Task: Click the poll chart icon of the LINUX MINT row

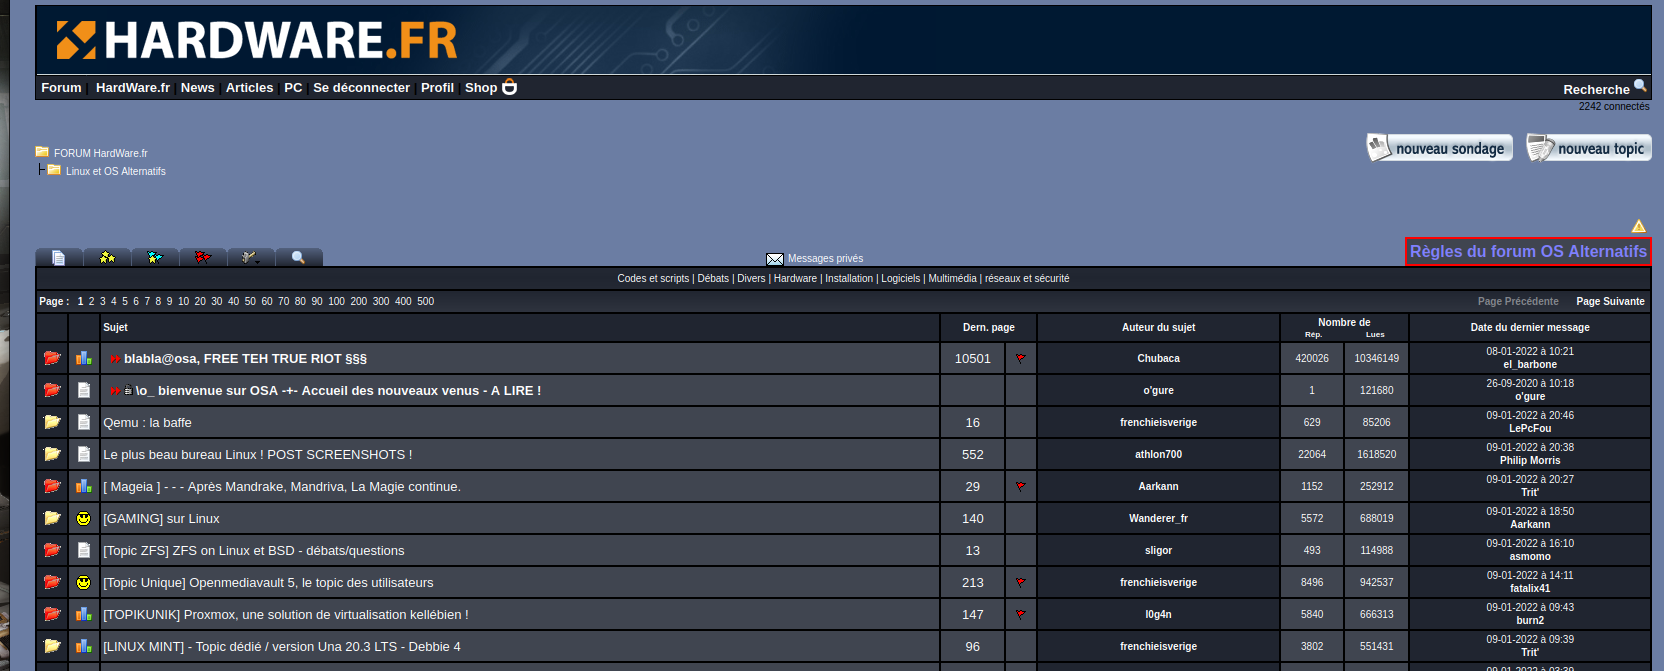Action: coord(84,646)
